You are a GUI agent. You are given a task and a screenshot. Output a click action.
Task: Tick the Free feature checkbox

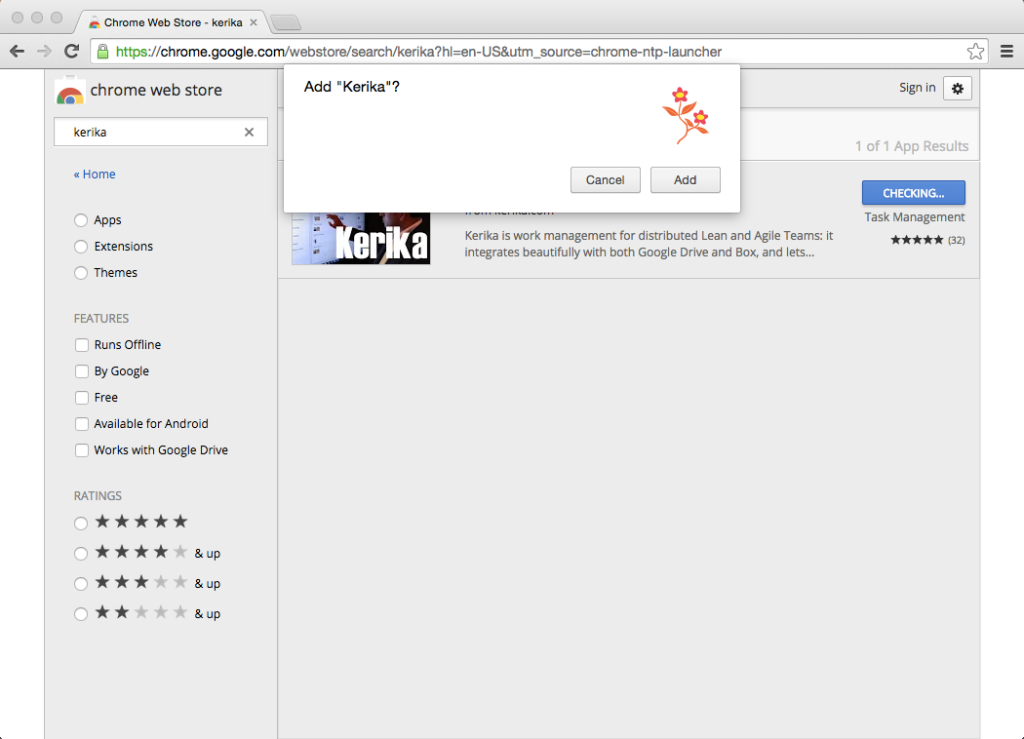coord(82,398)
